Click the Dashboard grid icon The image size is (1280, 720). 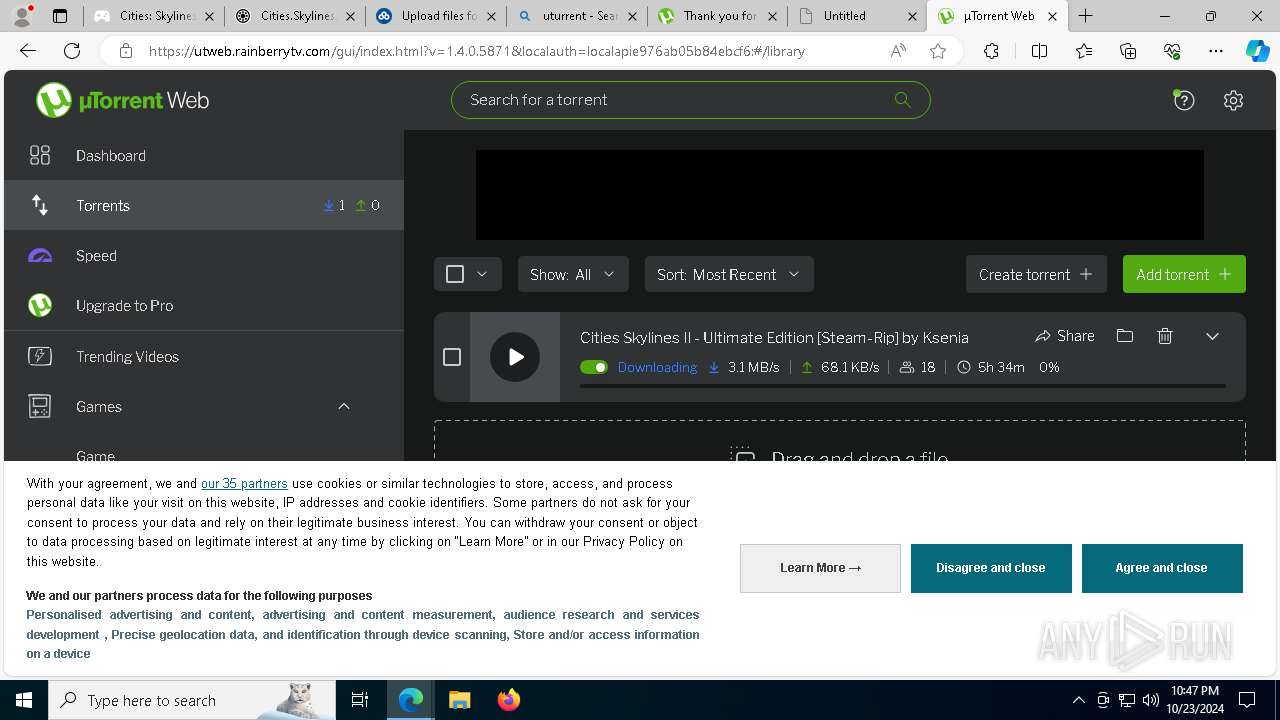[x=40, y=155]
